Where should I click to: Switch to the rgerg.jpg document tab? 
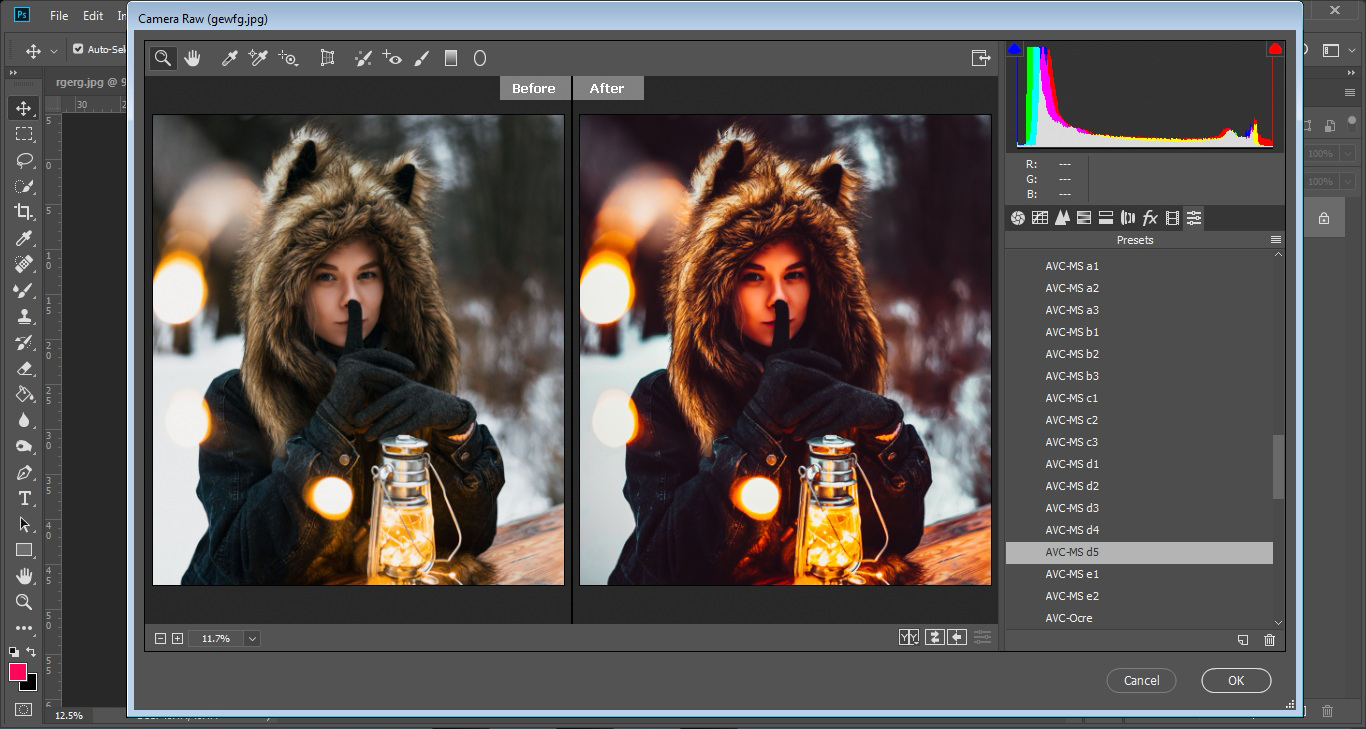pos(91,83)
